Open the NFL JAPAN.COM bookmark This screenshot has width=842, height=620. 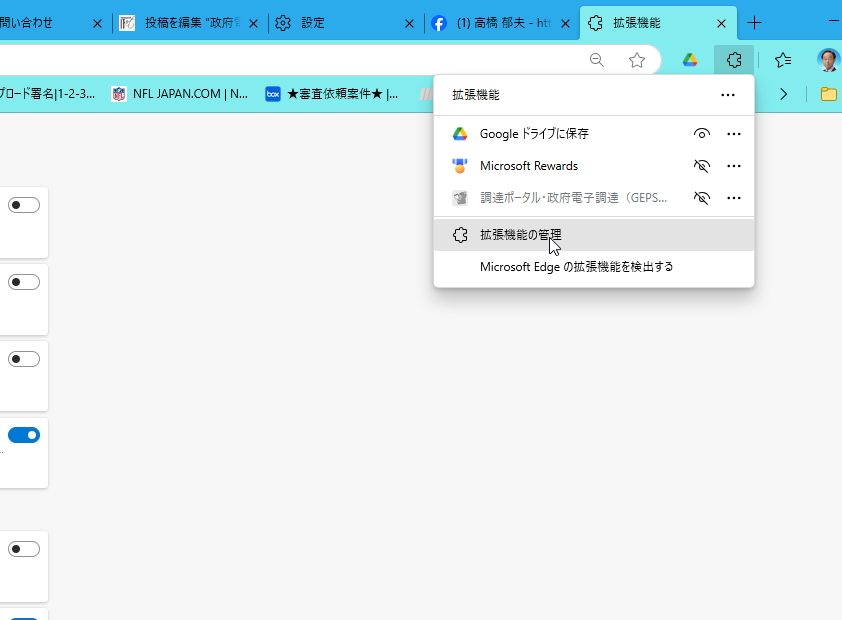click(x=180, y=94)
